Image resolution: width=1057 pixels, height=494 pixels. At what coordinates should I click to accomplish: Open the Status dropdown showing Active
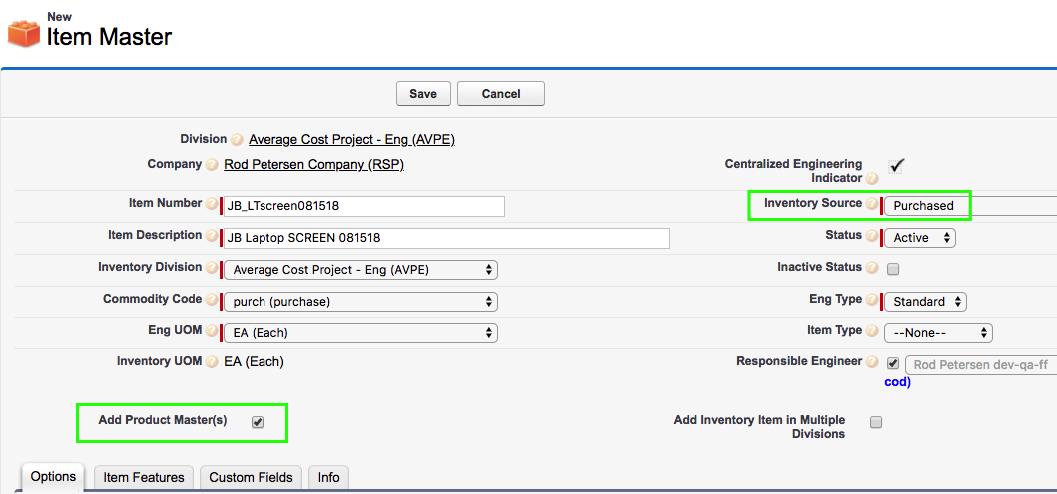(x=919, y=238)
